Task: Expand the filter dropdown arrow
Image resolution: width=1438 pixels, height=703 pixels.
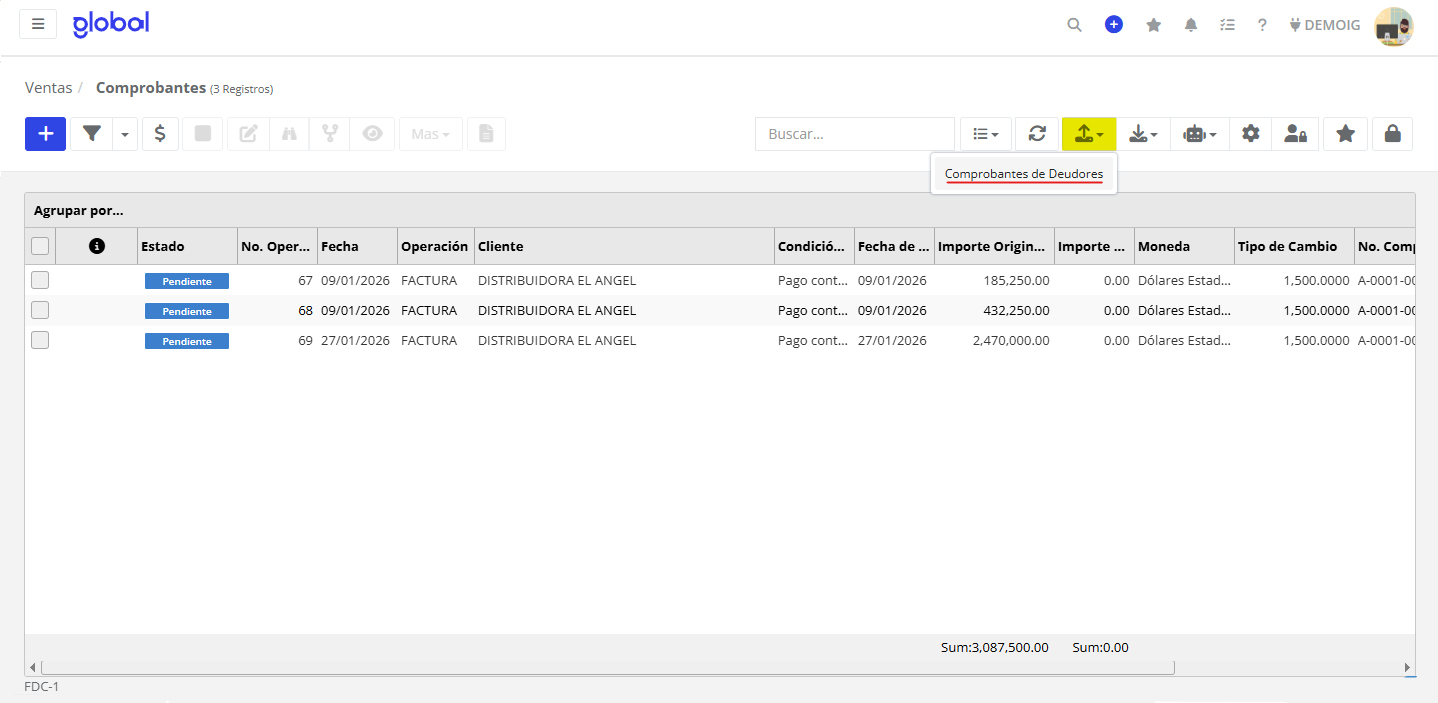Action: point(125,134)
